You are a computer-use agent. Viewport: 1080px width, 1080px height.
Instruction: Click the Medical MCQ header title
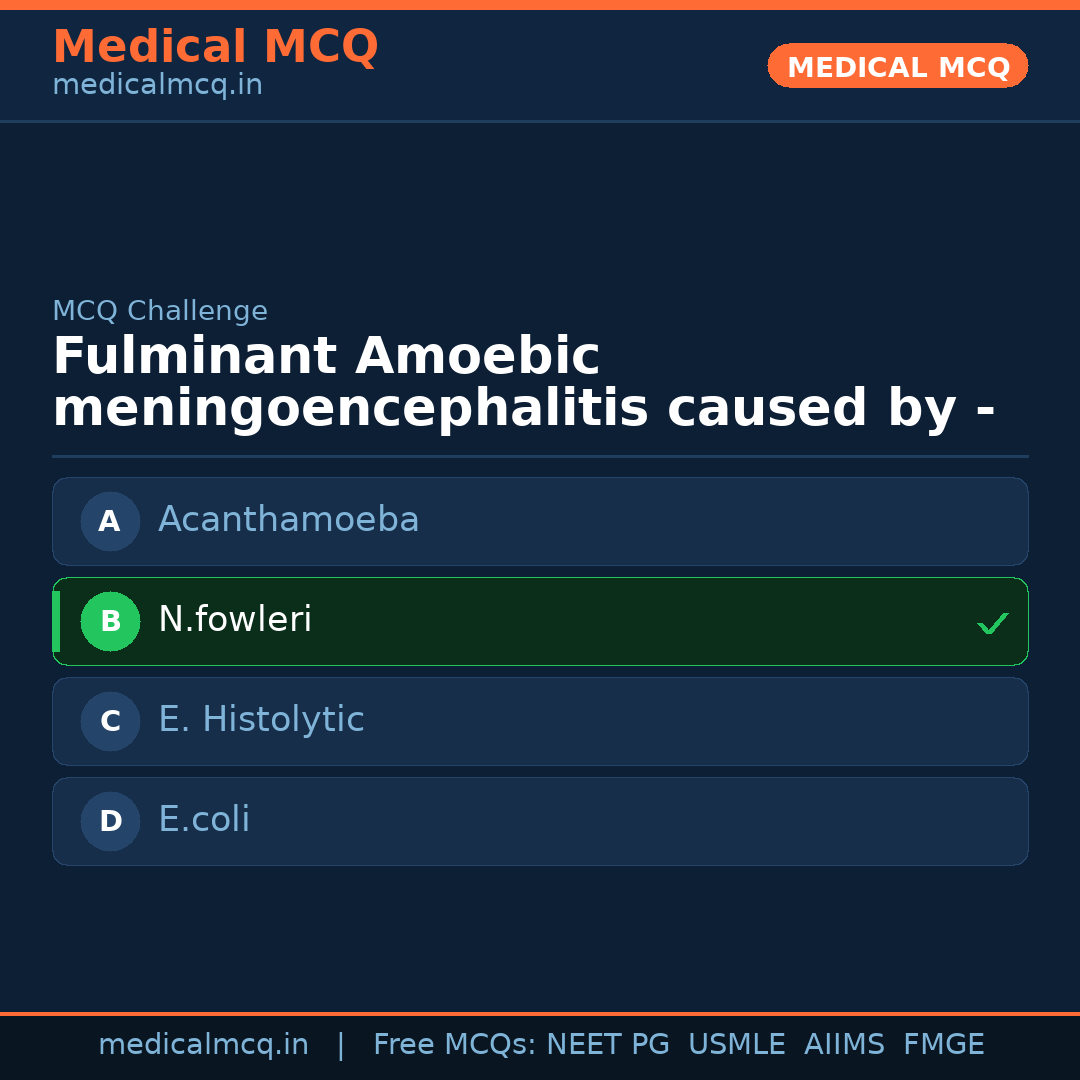tap(215, 47)
